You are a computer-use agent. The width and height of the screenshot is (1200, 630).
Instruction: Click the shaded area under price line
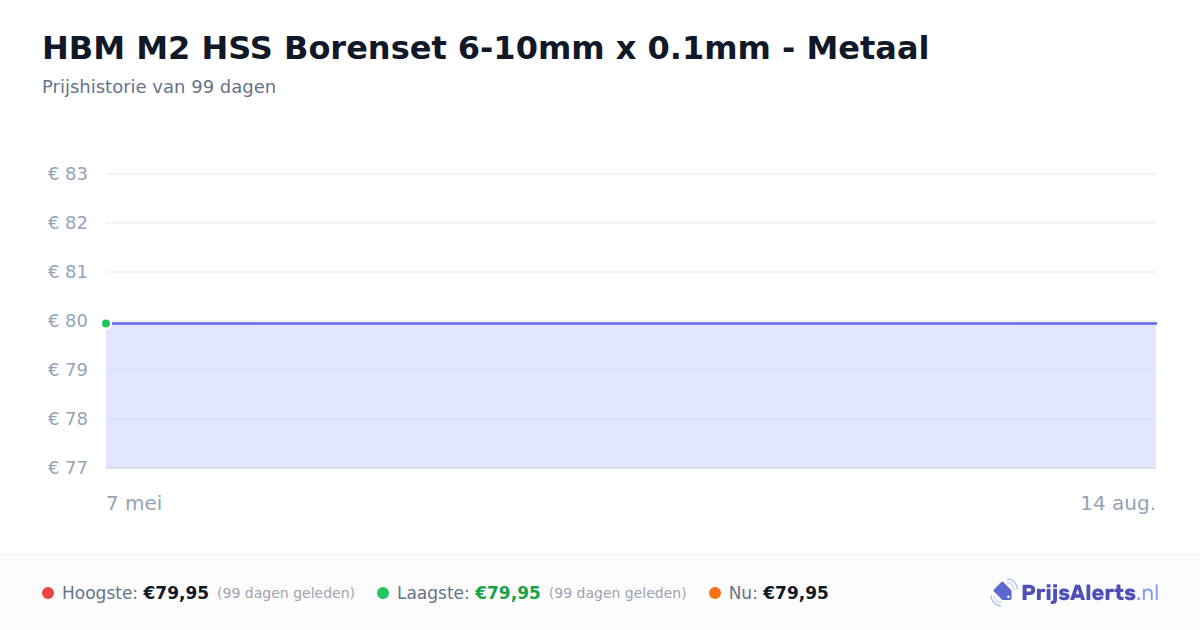[631, 396]
